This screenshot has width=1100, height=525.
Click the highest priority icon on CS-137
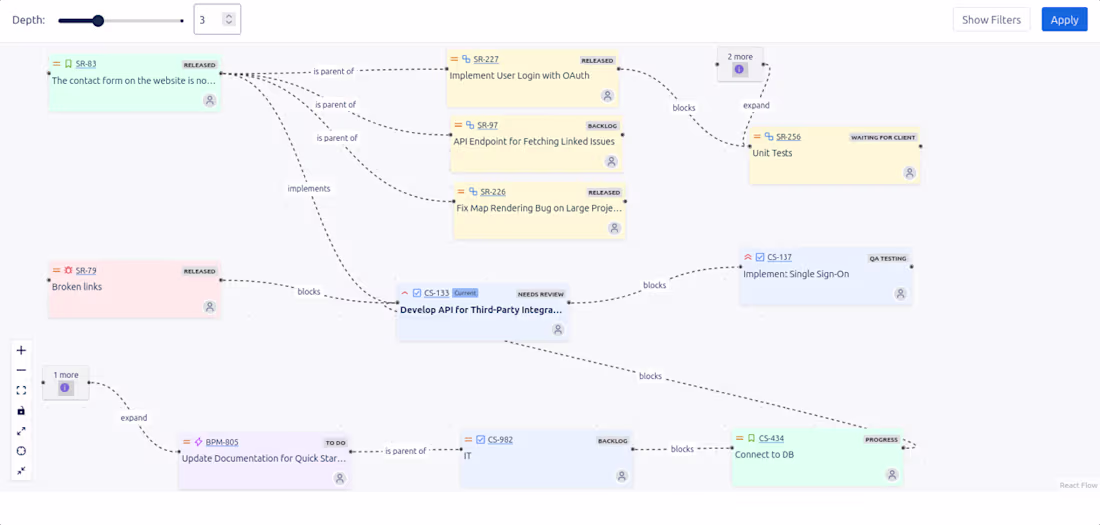(x=748, y=257)
